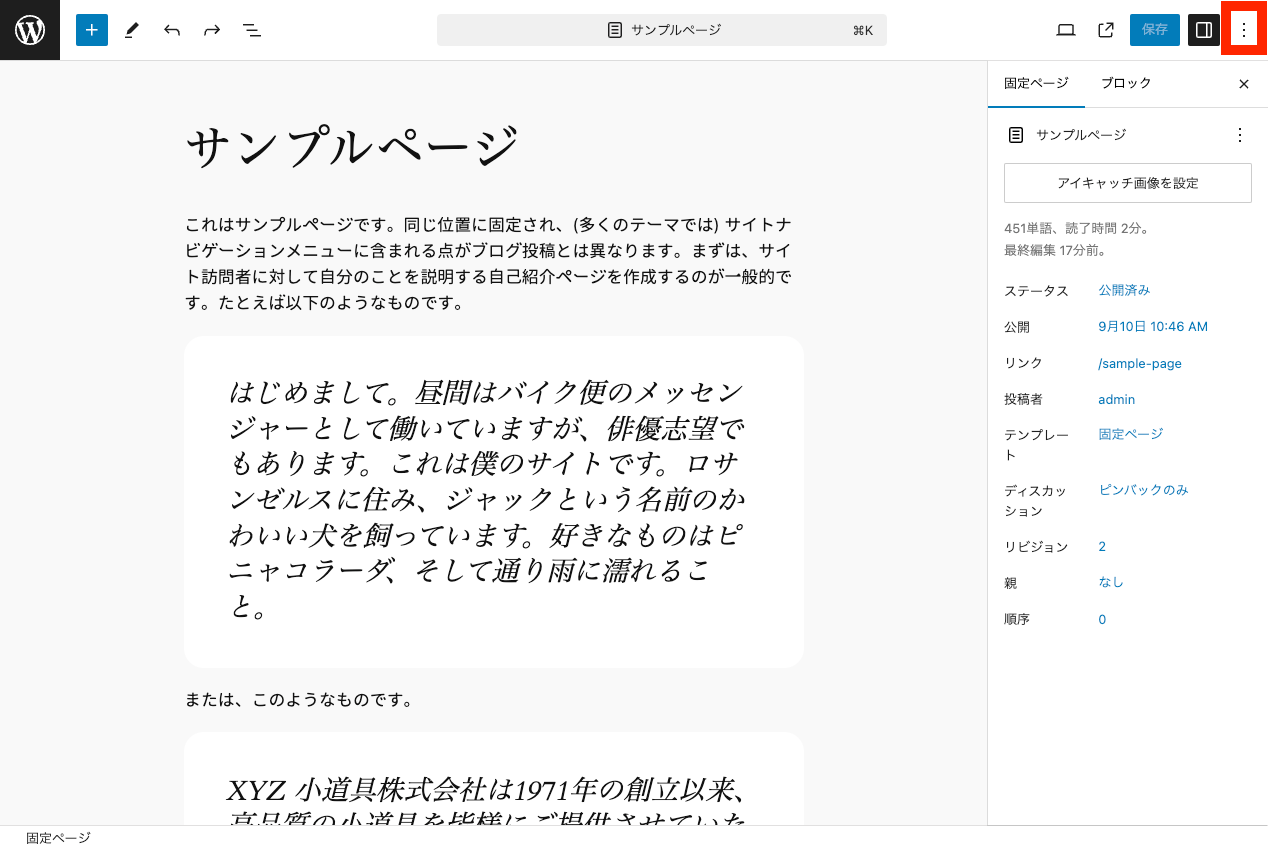Image resolution: width=1268 pixels, height=849 pixels.
Task: Set parent page なし
Action: pos(1111,582)
